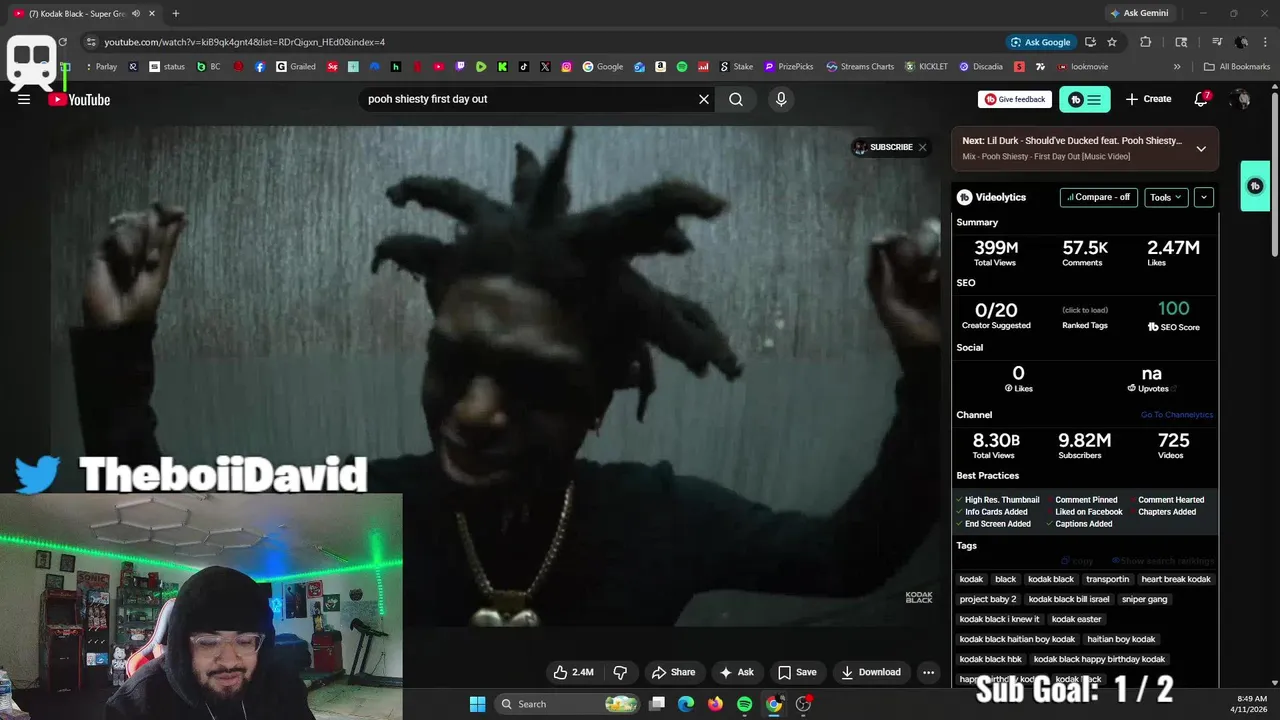This screenshot has height=720, width=1280.
Task: Open Ask Gemini in title bar
Action: point(1138,13)
